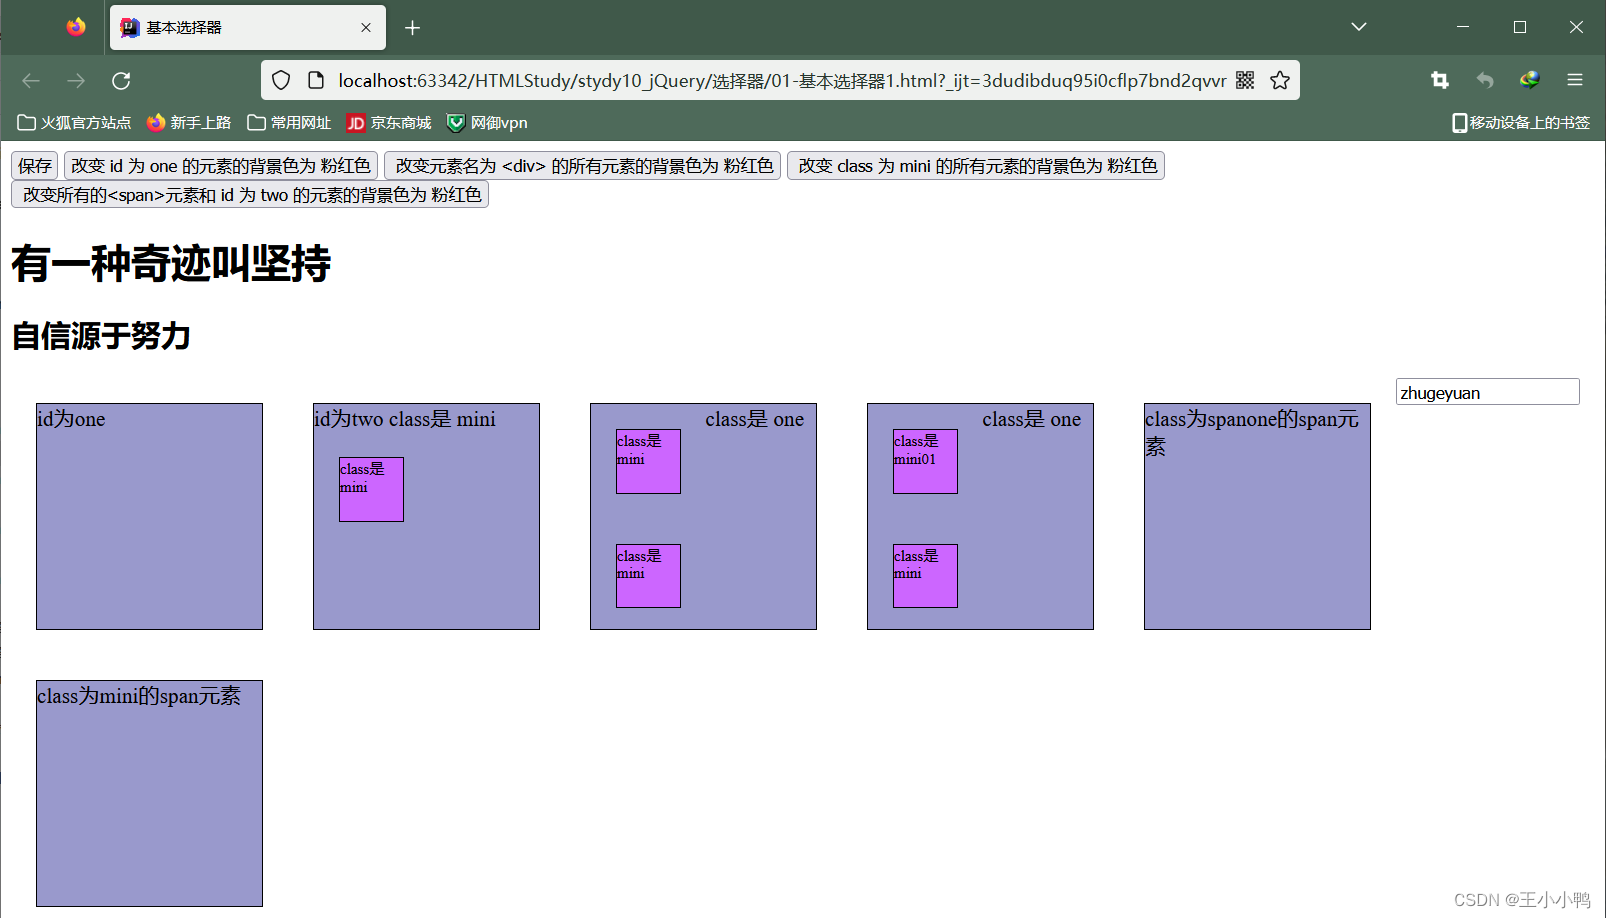Toggle tracking protection via shield icon
Viewport: 1606px width, 918px height.
point(280,80)
